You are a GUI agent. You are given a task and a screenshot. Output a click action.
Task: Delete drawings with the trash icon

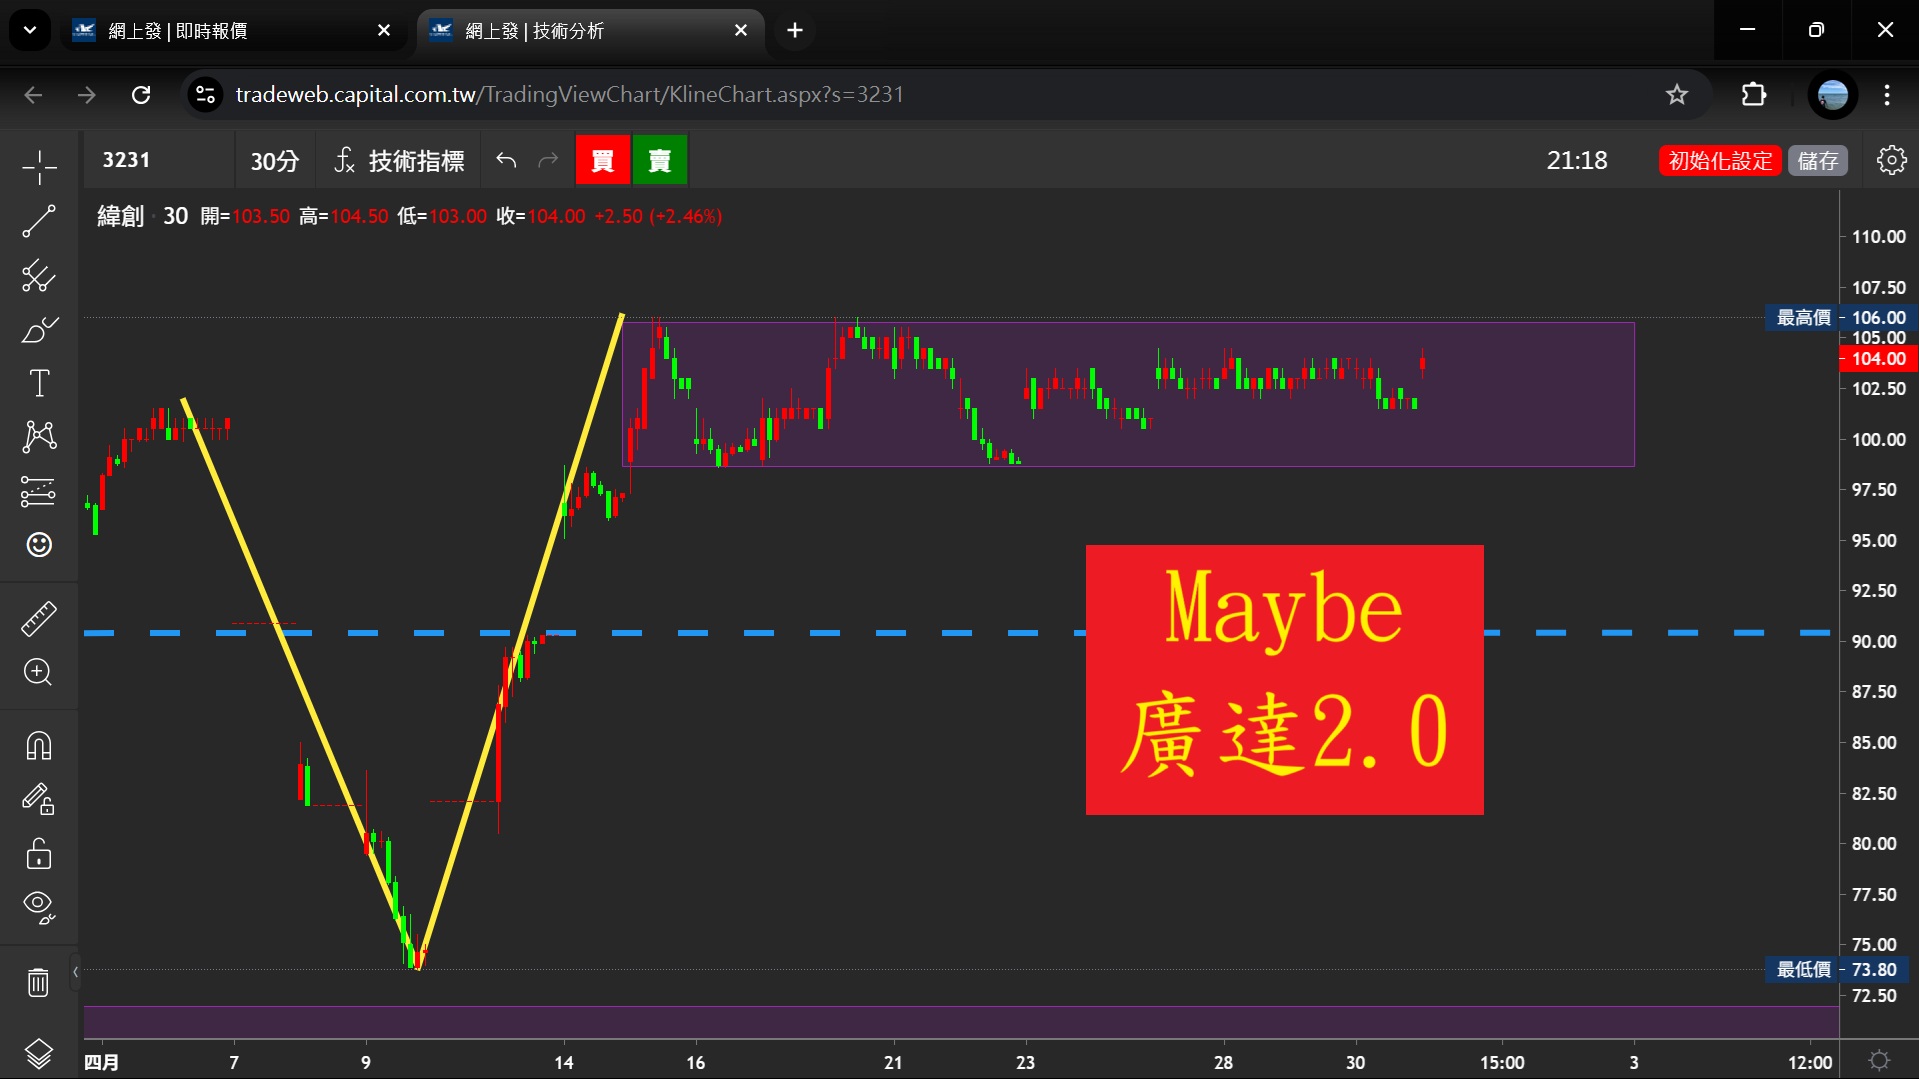click(x=39, y=982)
